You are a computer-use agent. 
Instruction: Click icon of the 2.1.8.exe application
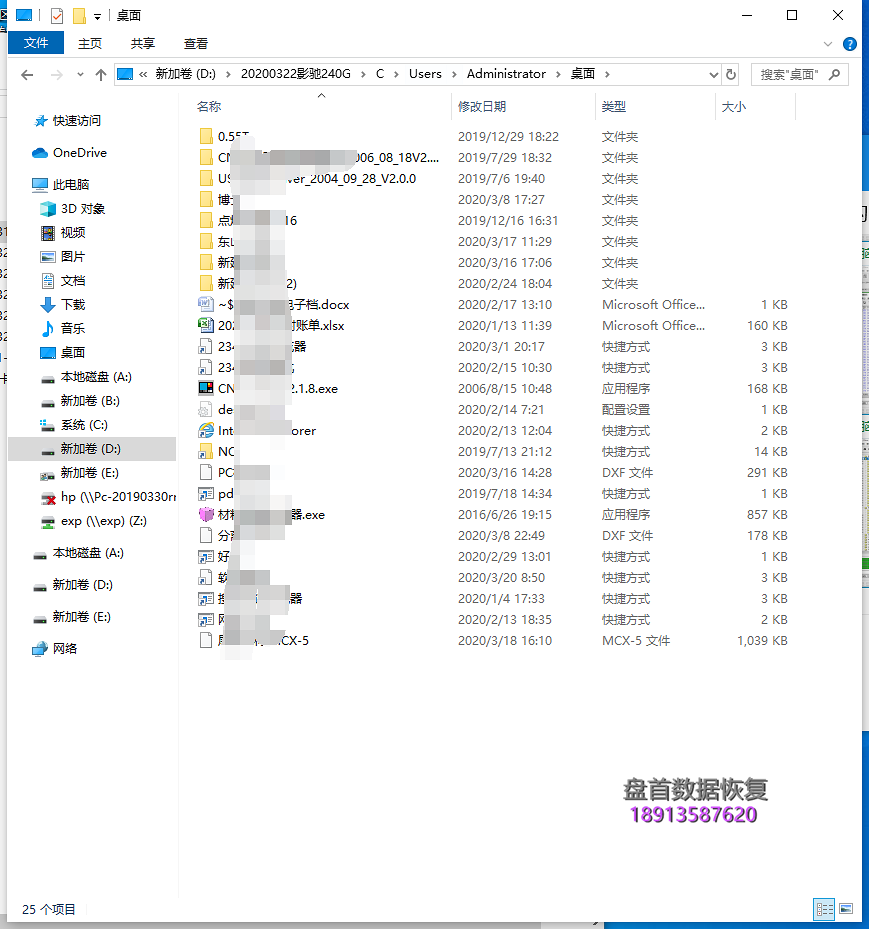click(x=206, y=389)
